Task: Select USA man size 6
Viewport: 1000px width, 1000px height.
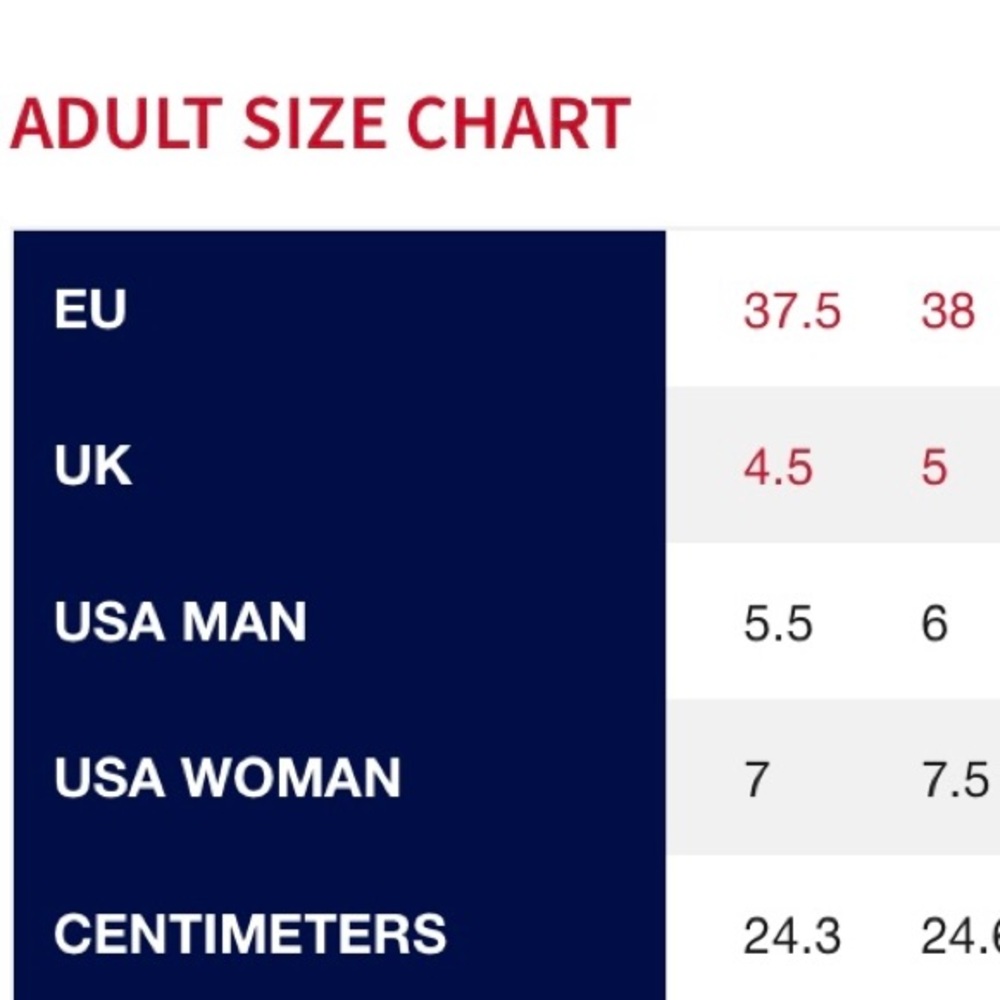Action: coord(934,624)
